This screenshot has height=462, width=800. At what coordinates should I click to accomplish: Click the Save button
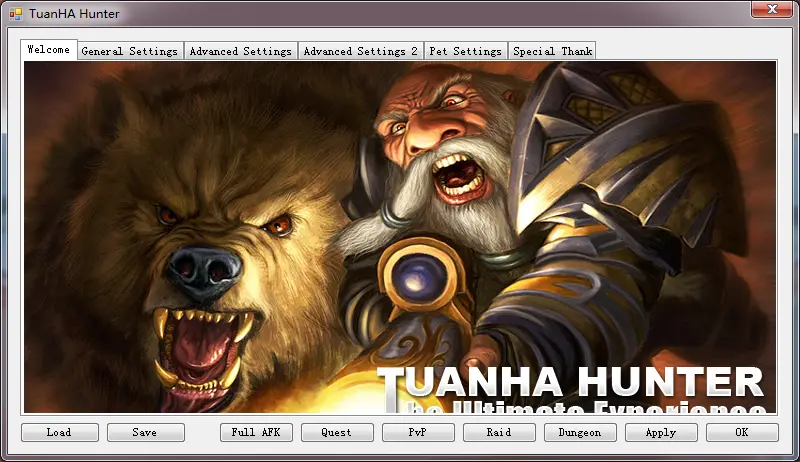tap(145, 433)
